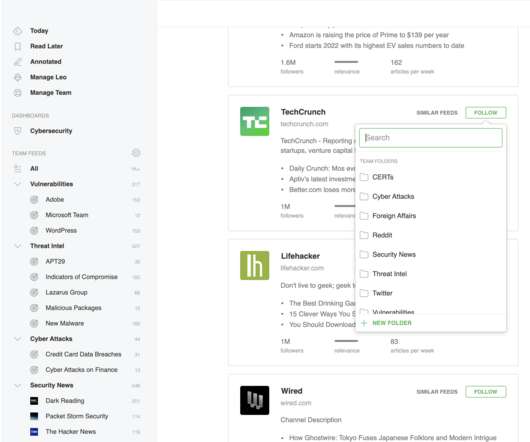Click the New Folder button
530x442 pixels.
pyautogui.click(x=386, y=323)
